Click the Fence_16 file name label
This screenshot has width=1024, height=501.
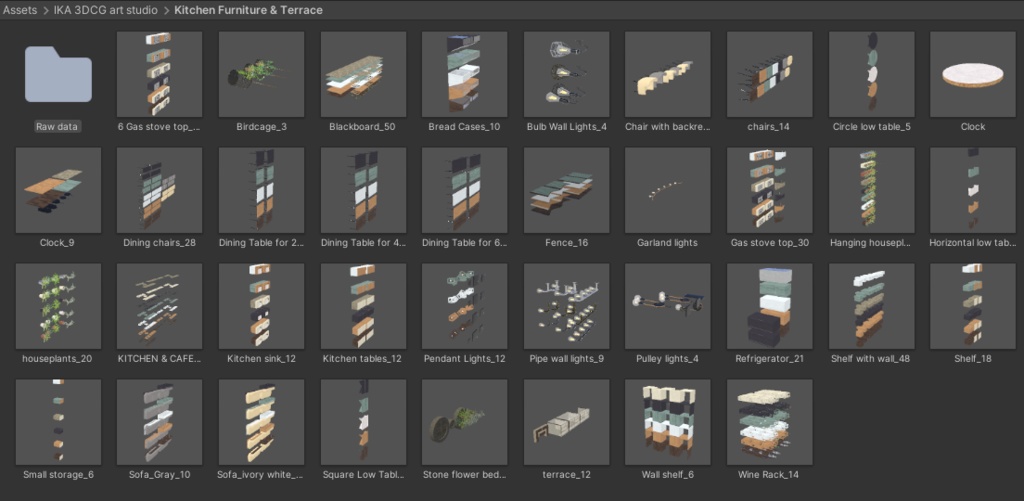click(x=566, y=242)
